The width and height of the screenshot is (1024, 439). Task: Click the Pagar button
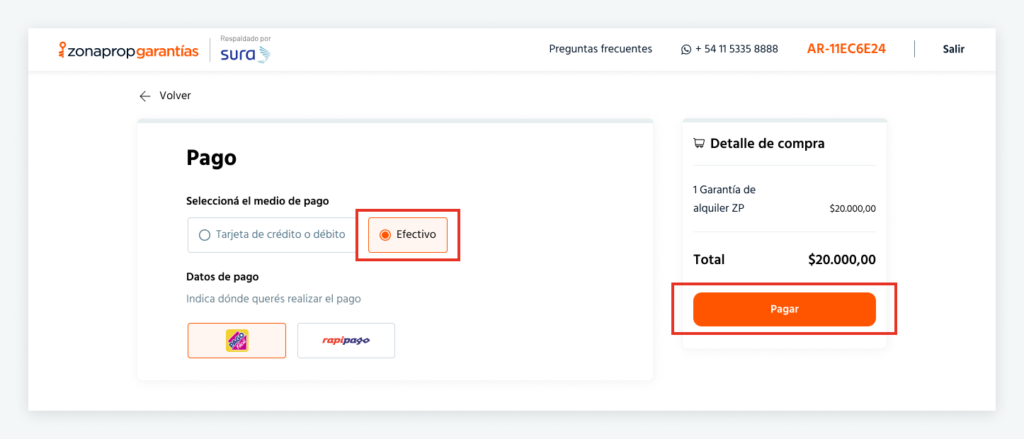click(784, 309)
